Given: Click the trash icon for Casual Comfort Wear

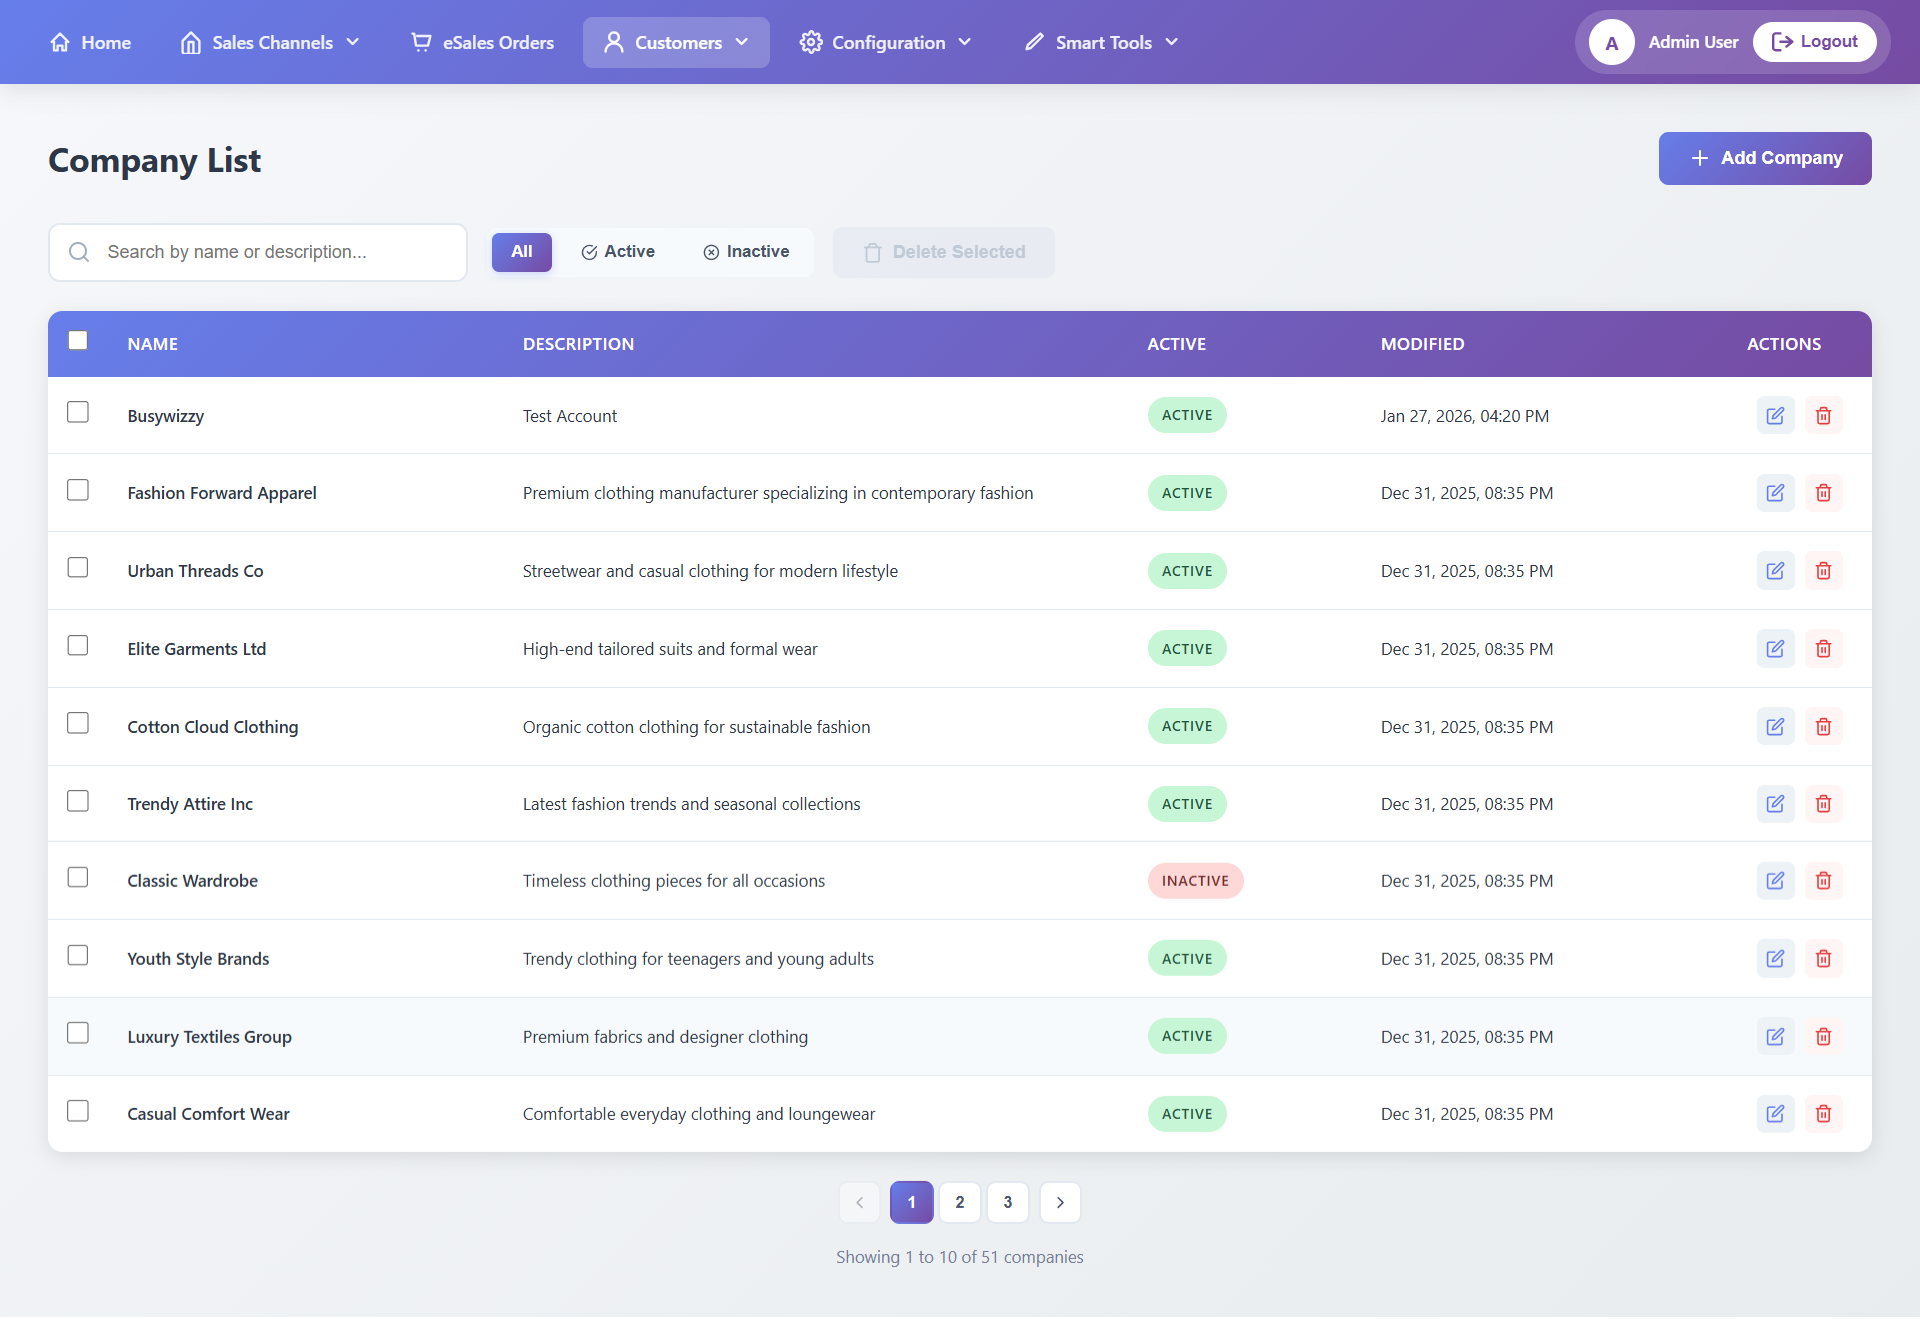Looking at the screenshot, I should point(1823,1114).
